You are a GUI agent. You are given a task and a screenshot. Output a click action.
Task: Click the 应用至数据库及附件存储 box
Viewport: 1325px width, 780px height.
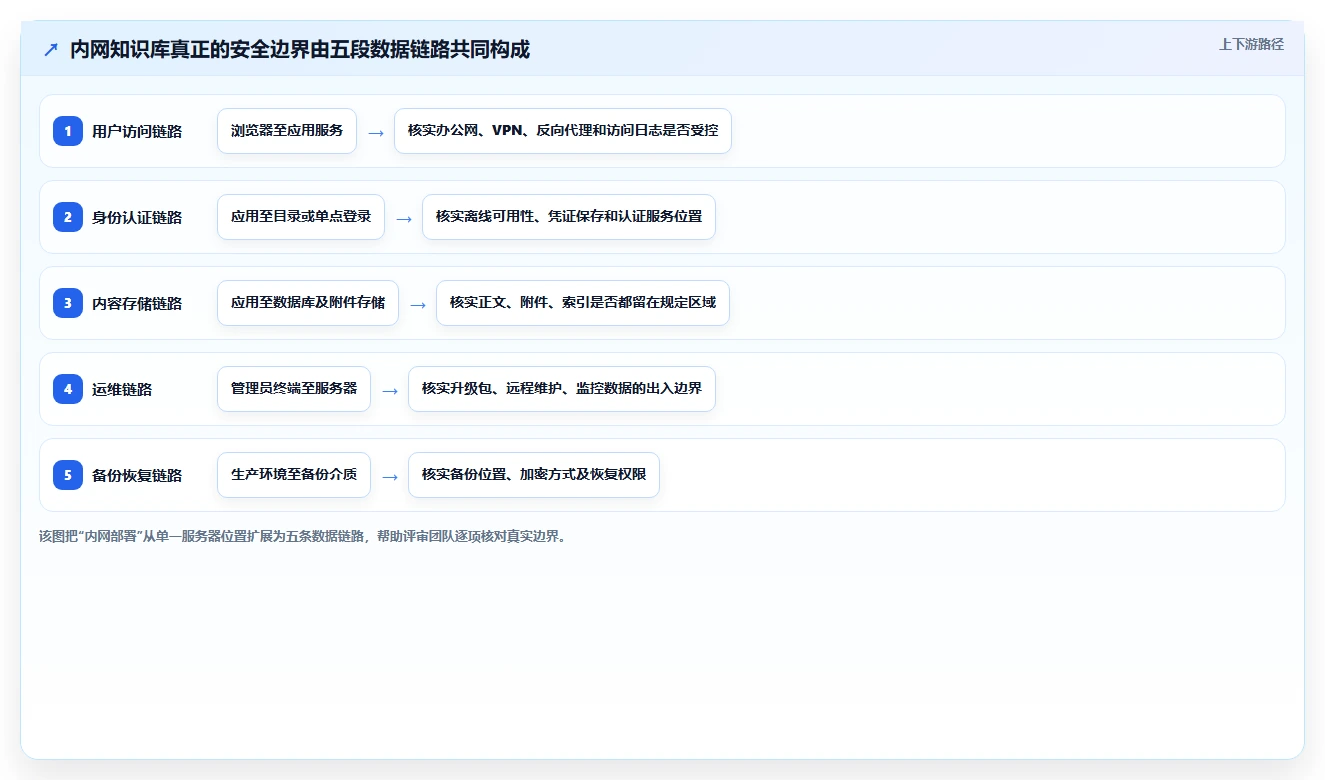coord(308,303)
